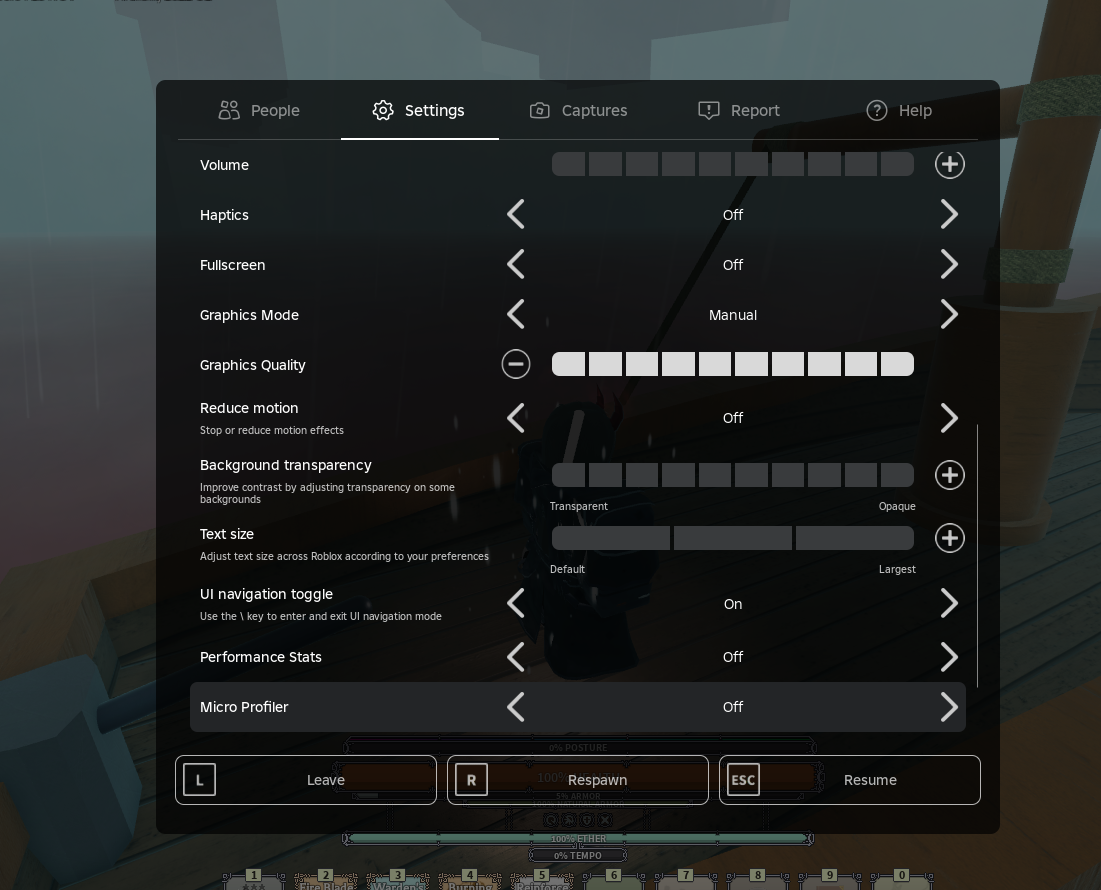Click the Captures camera icon
The height and width of the screenshot is (890, 1101).
click(540, 110)
